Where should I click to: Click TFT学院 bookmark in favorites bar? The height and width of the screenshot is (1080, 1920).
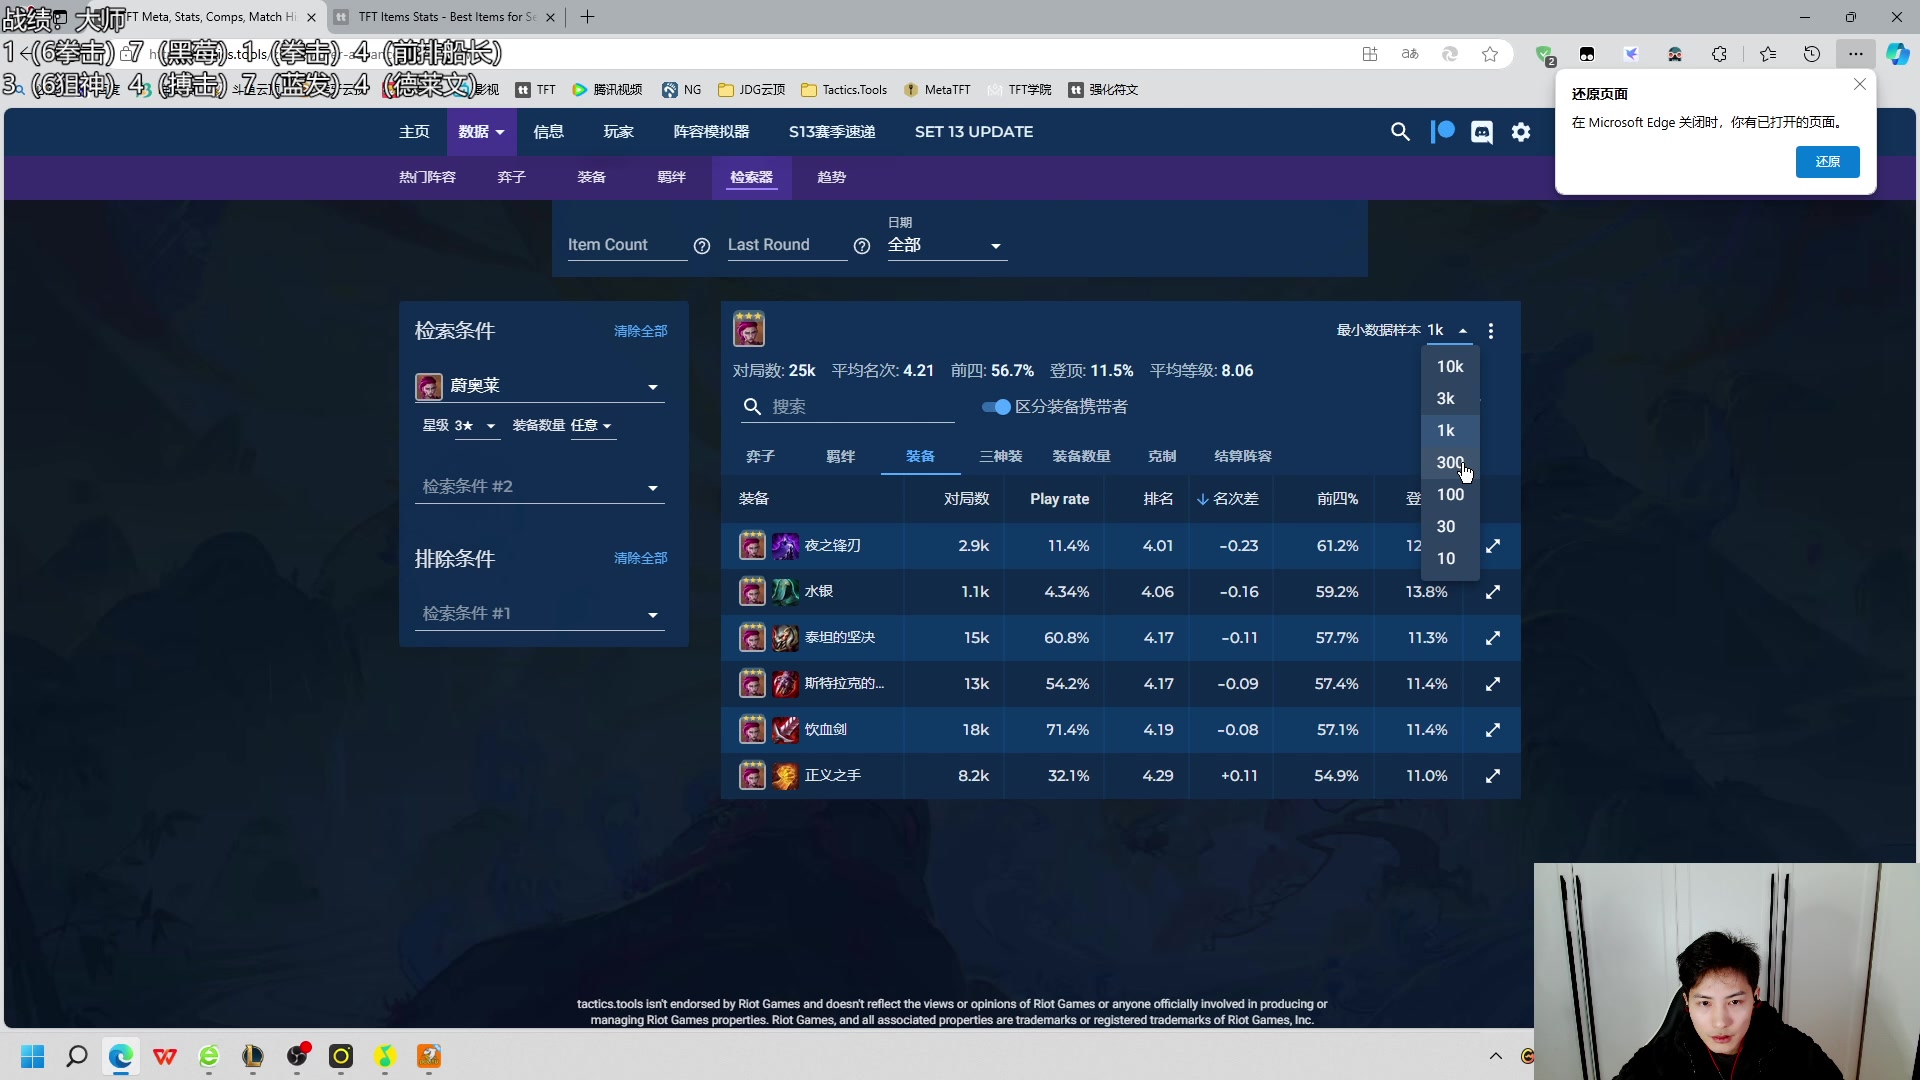coord(1027,88)
